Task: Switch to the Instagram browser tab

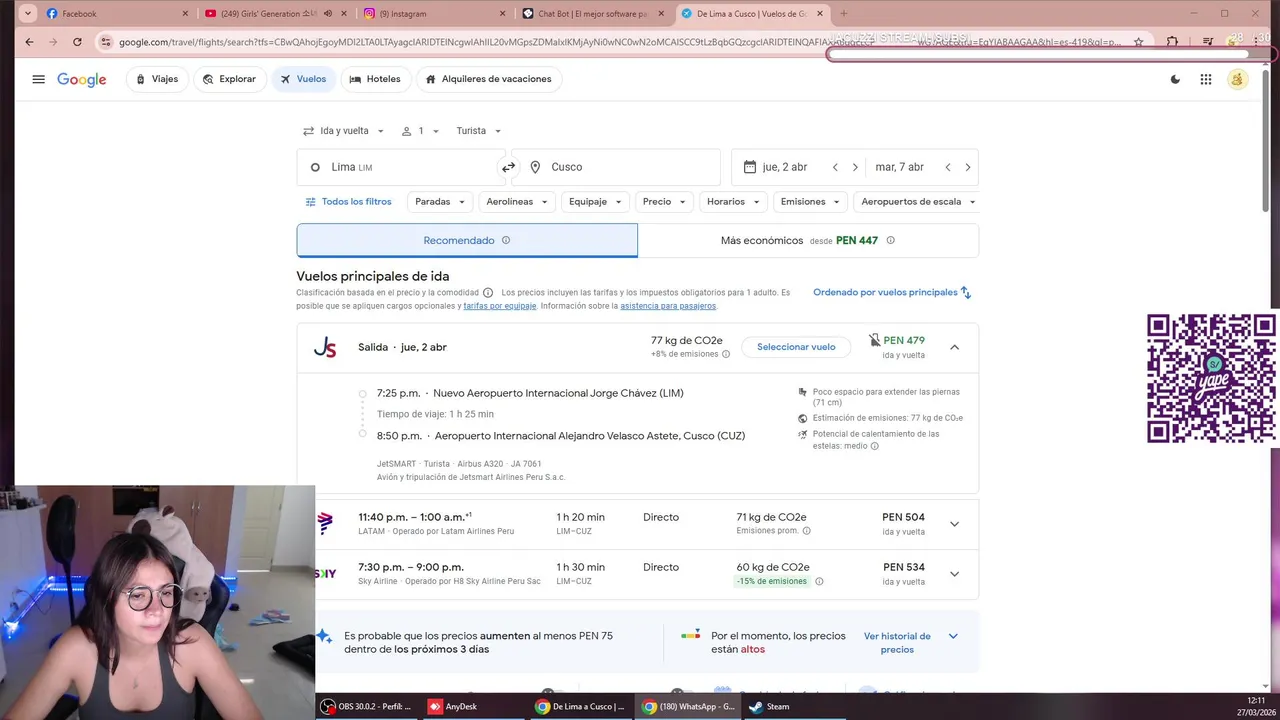Action: [434, 14]
